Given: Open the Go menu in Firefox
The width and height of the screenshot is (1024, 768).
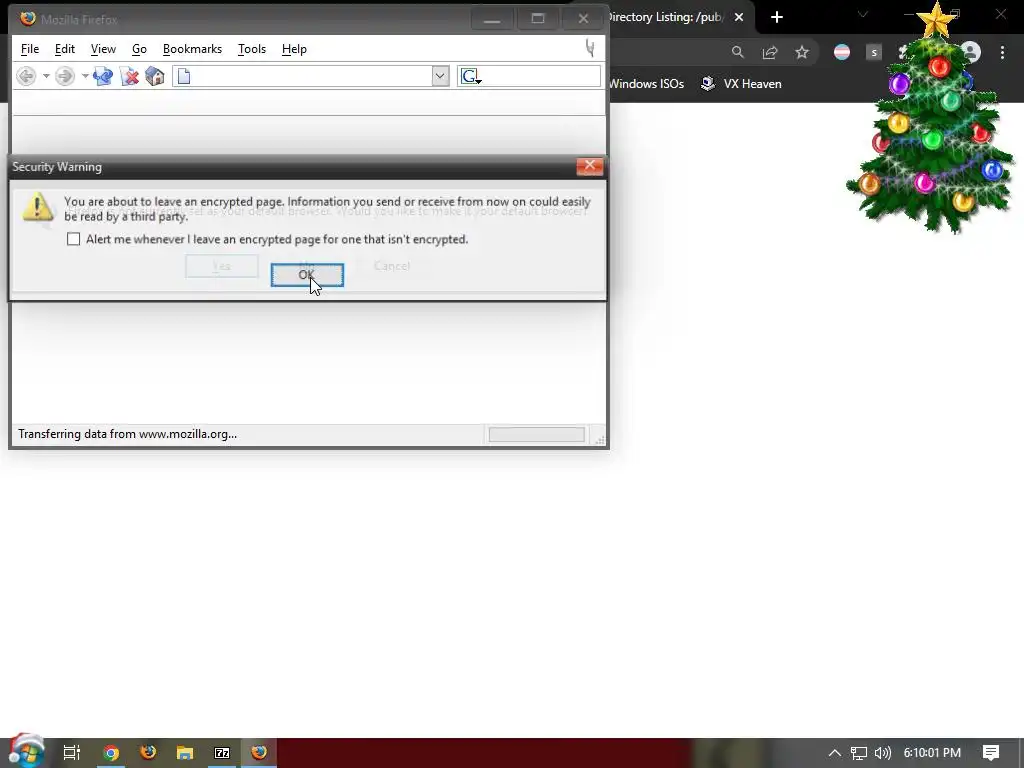Looking at the screenshot, I should pyautogui.click(x=139, y=49).
